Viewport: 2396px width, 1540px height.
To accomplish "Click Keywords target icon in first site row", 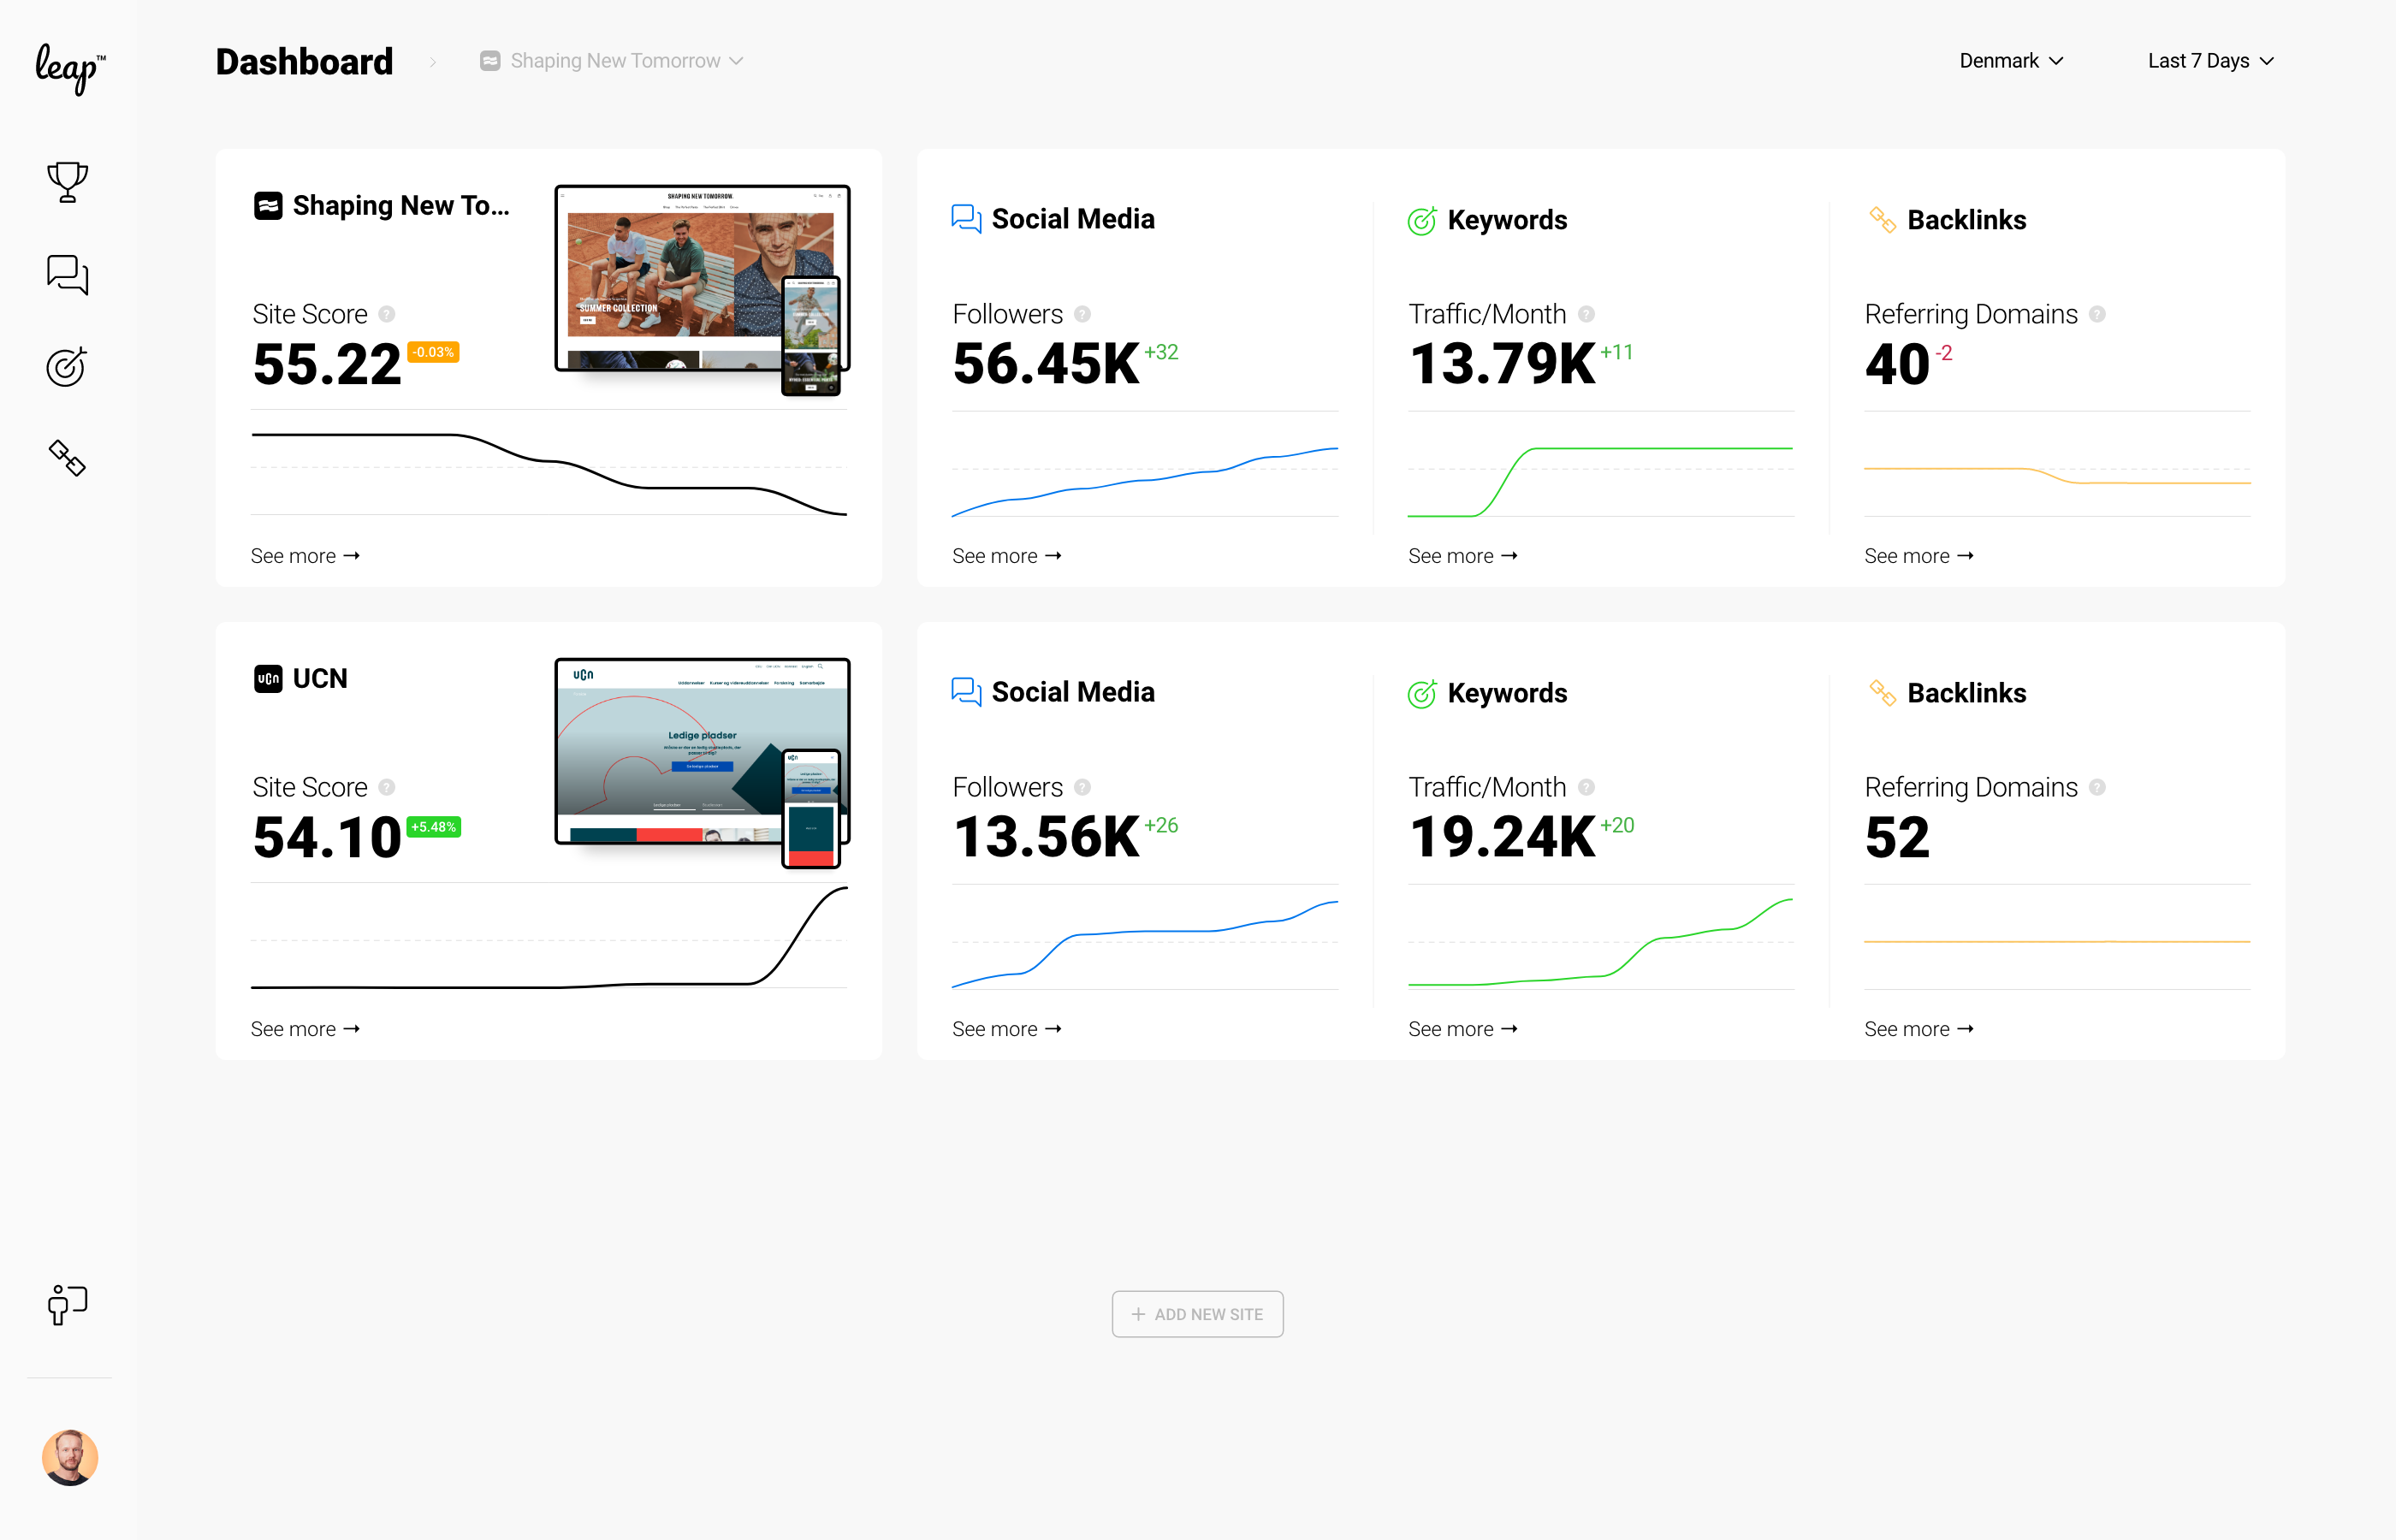I will click(x=1422, y=220).
